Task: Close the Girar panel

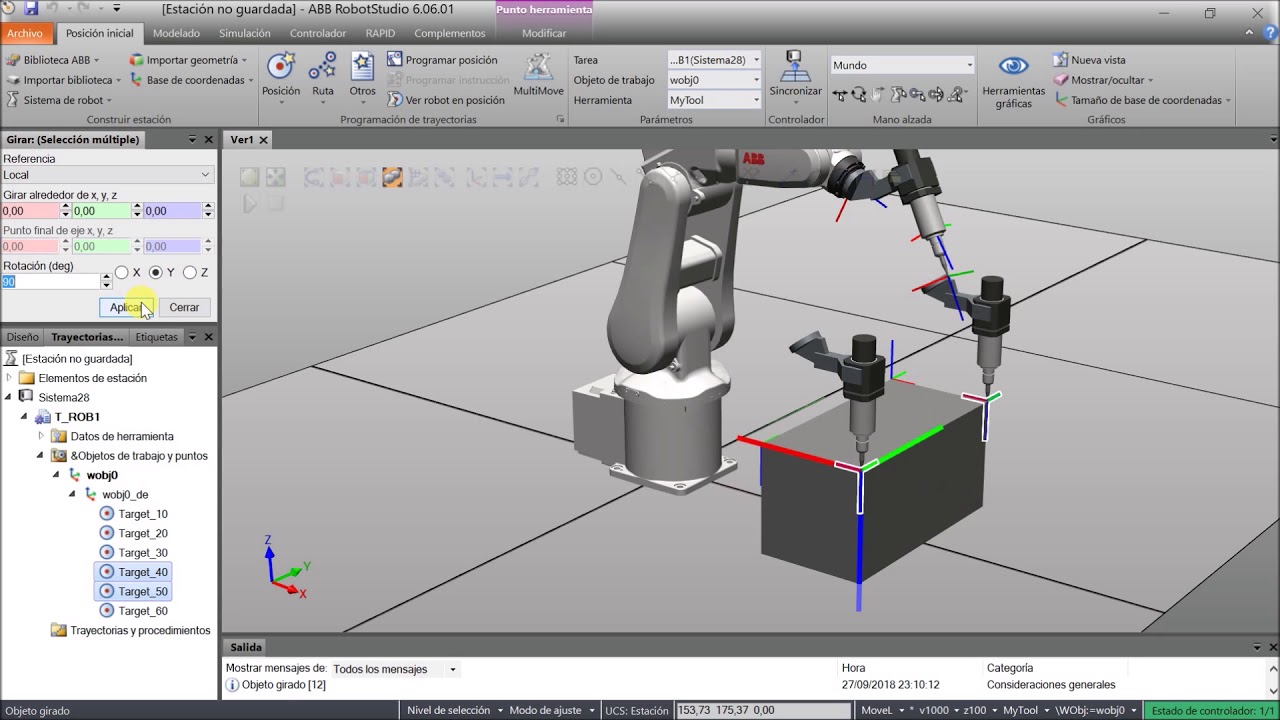Action: point(208,140)
